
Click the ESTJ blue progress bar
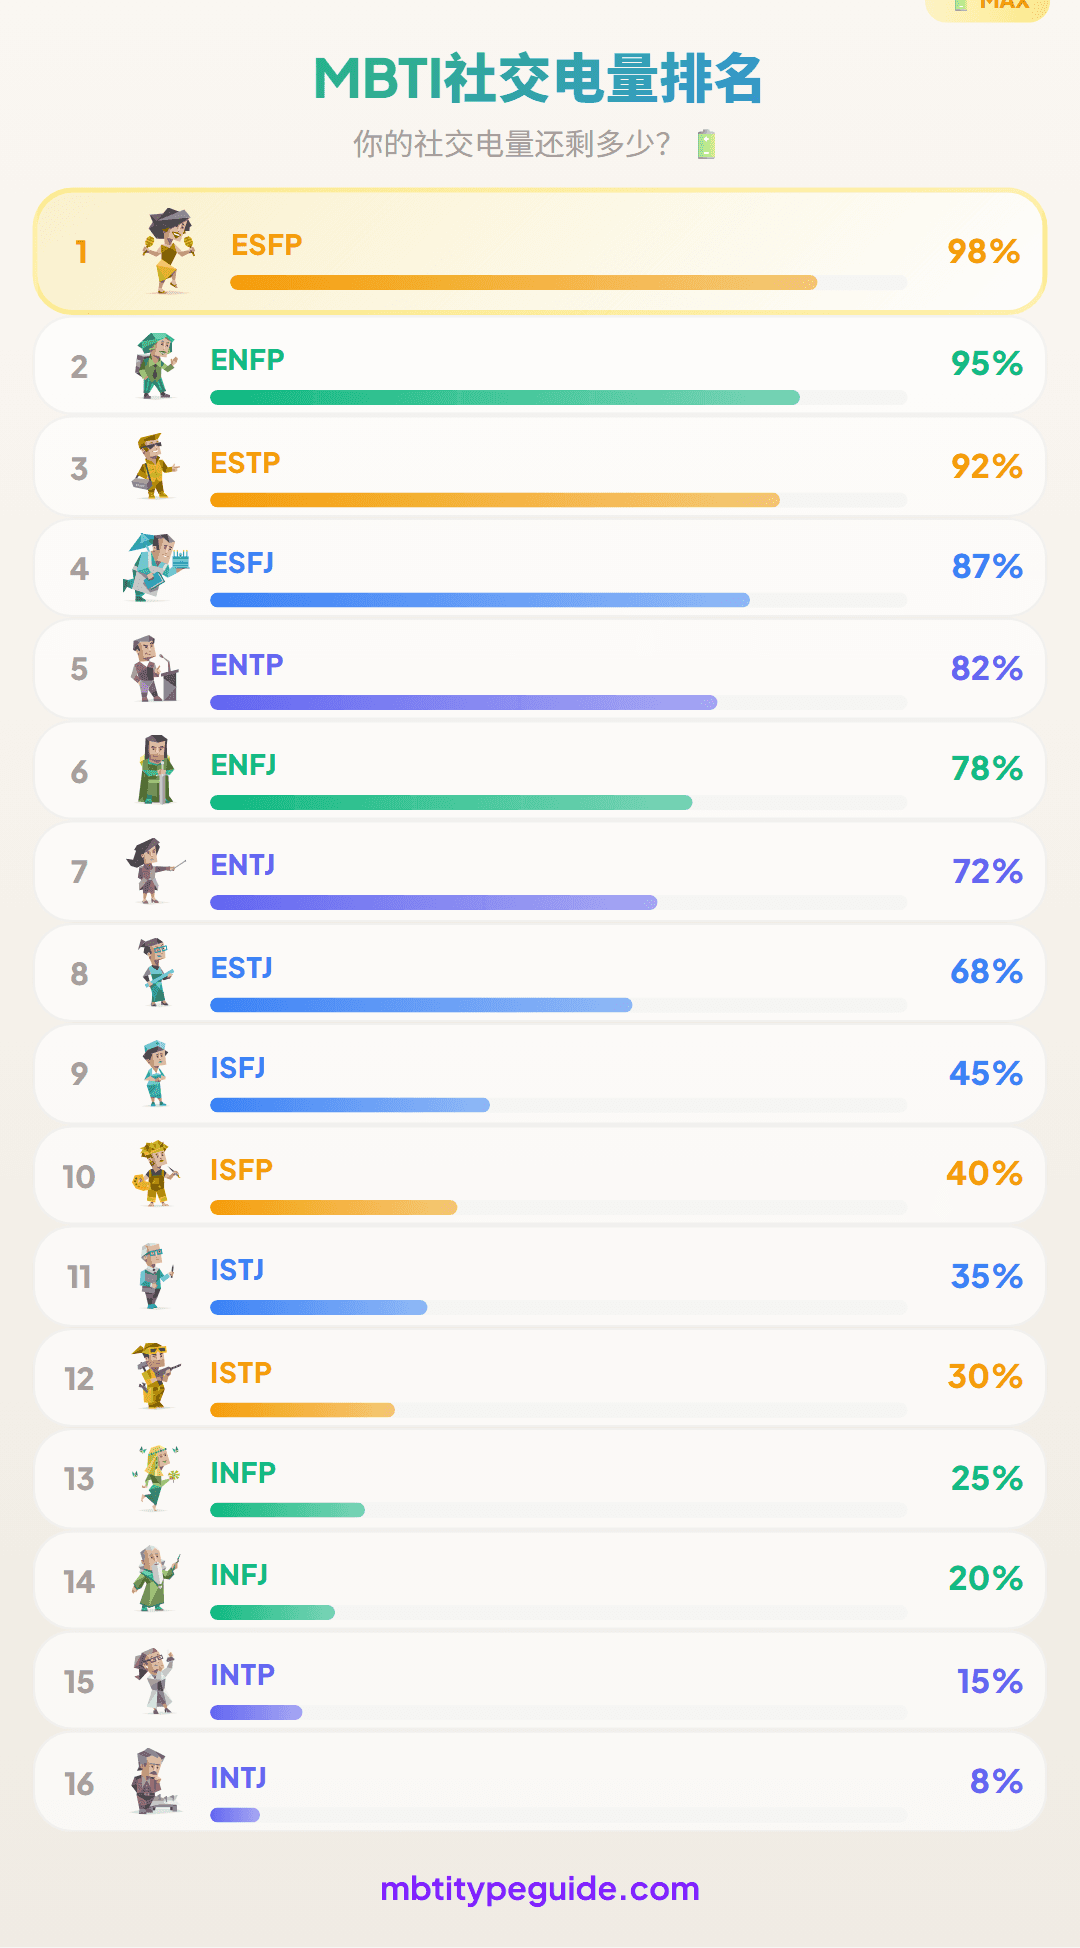tap(421, 1005)
